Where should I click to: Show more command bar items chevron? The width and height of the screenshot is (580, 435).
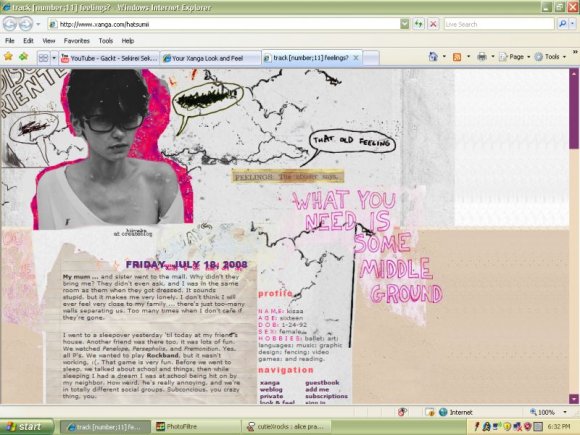click(x=575, y=52)
